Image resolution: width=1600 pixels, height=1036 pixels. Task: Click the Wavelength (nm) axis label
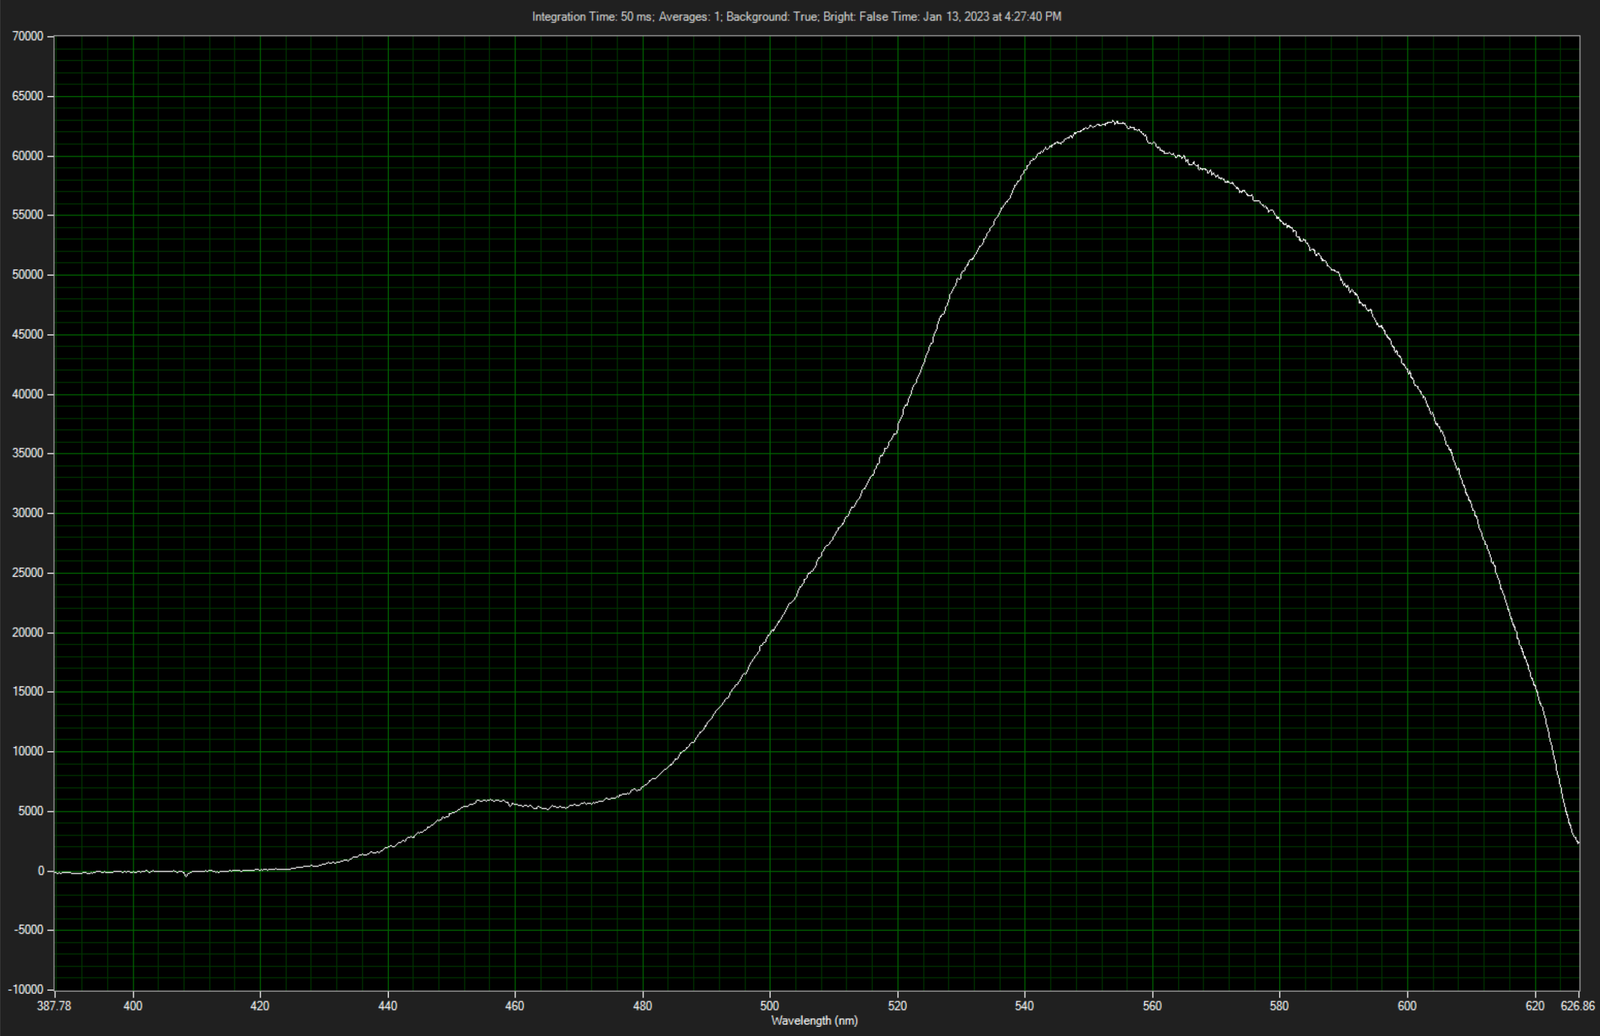[814, 1021]
